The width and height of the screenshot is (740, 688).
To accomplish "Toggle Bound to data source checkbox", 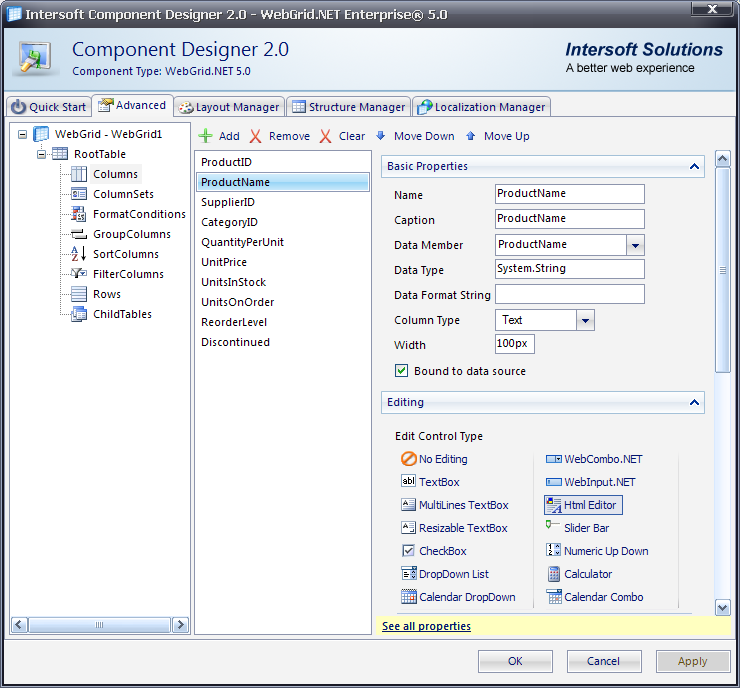I will [x=401, y=370].
